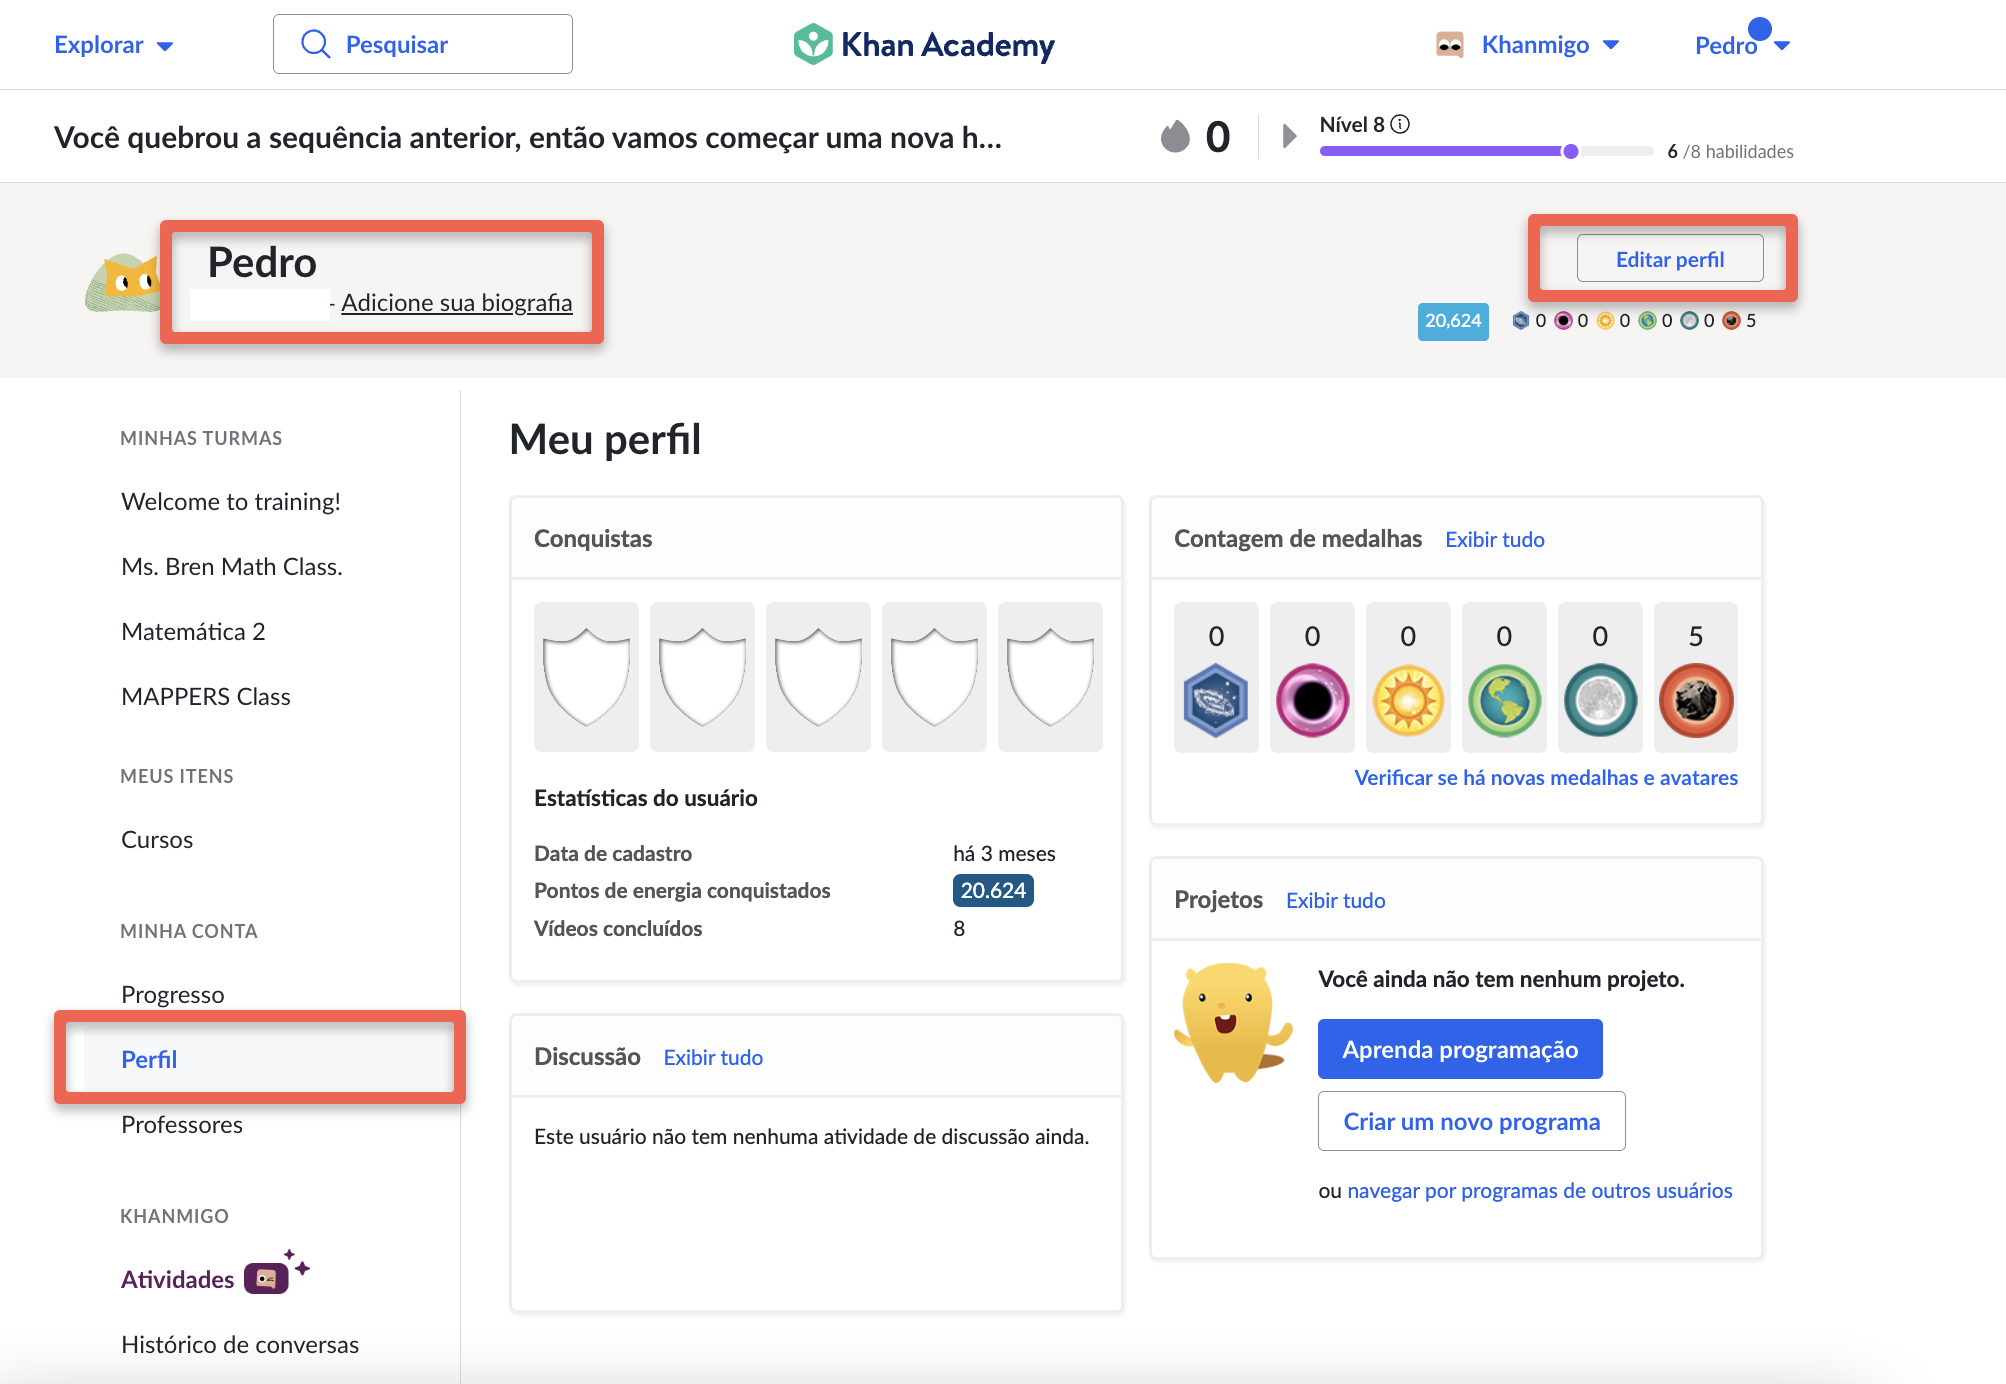Click Adicione sua biografia link

click(457, 302)
